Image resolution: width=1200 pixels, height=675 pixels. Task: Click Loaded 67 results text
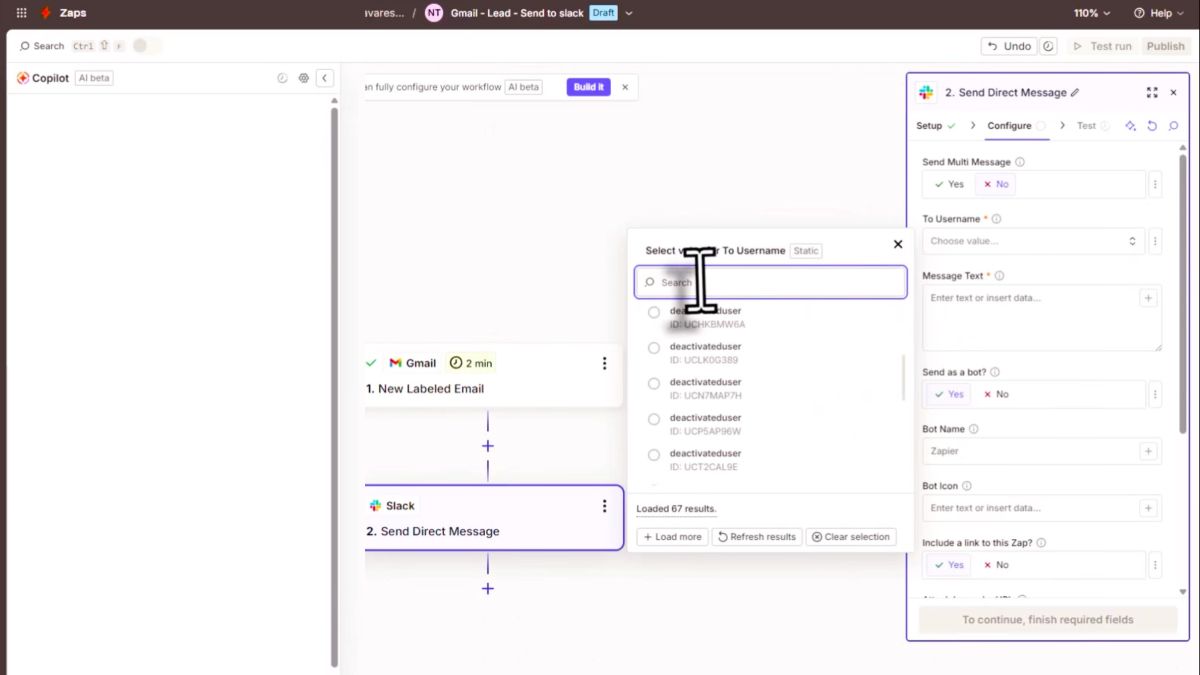tap(676, 509)
